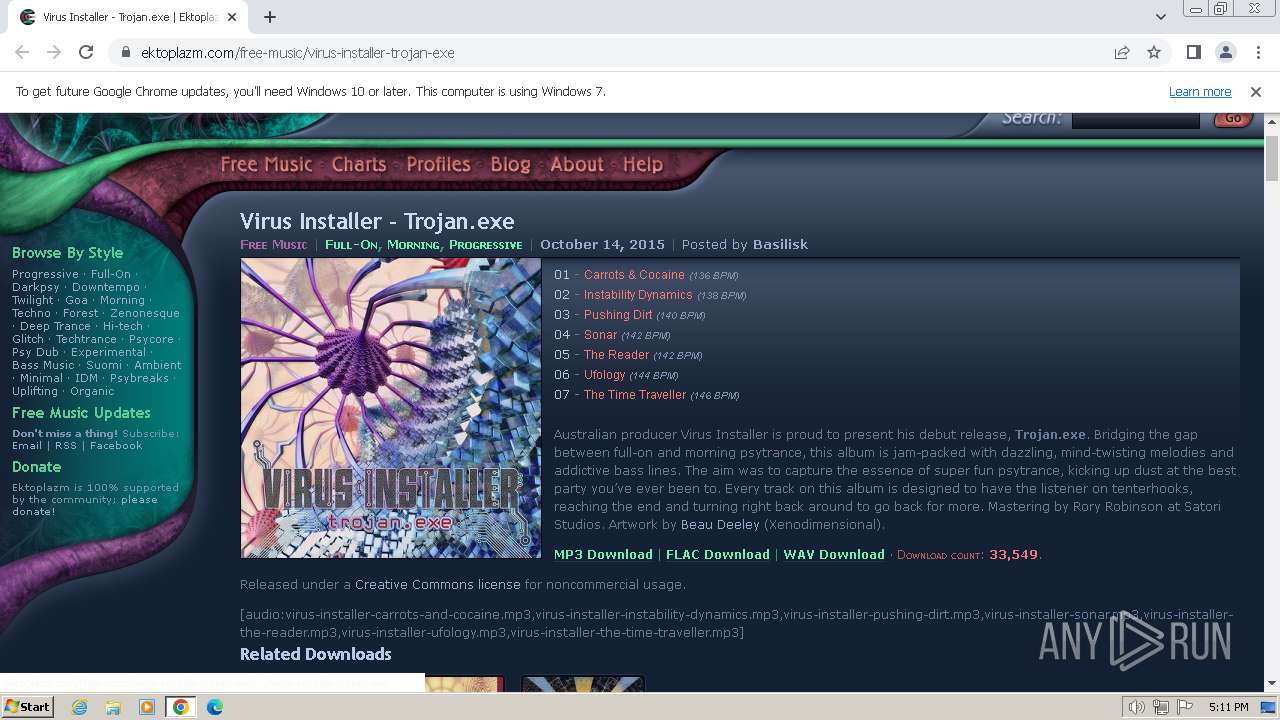Dismiss the Chrome update notice

pyautogui.click(x=1256, y=91)
